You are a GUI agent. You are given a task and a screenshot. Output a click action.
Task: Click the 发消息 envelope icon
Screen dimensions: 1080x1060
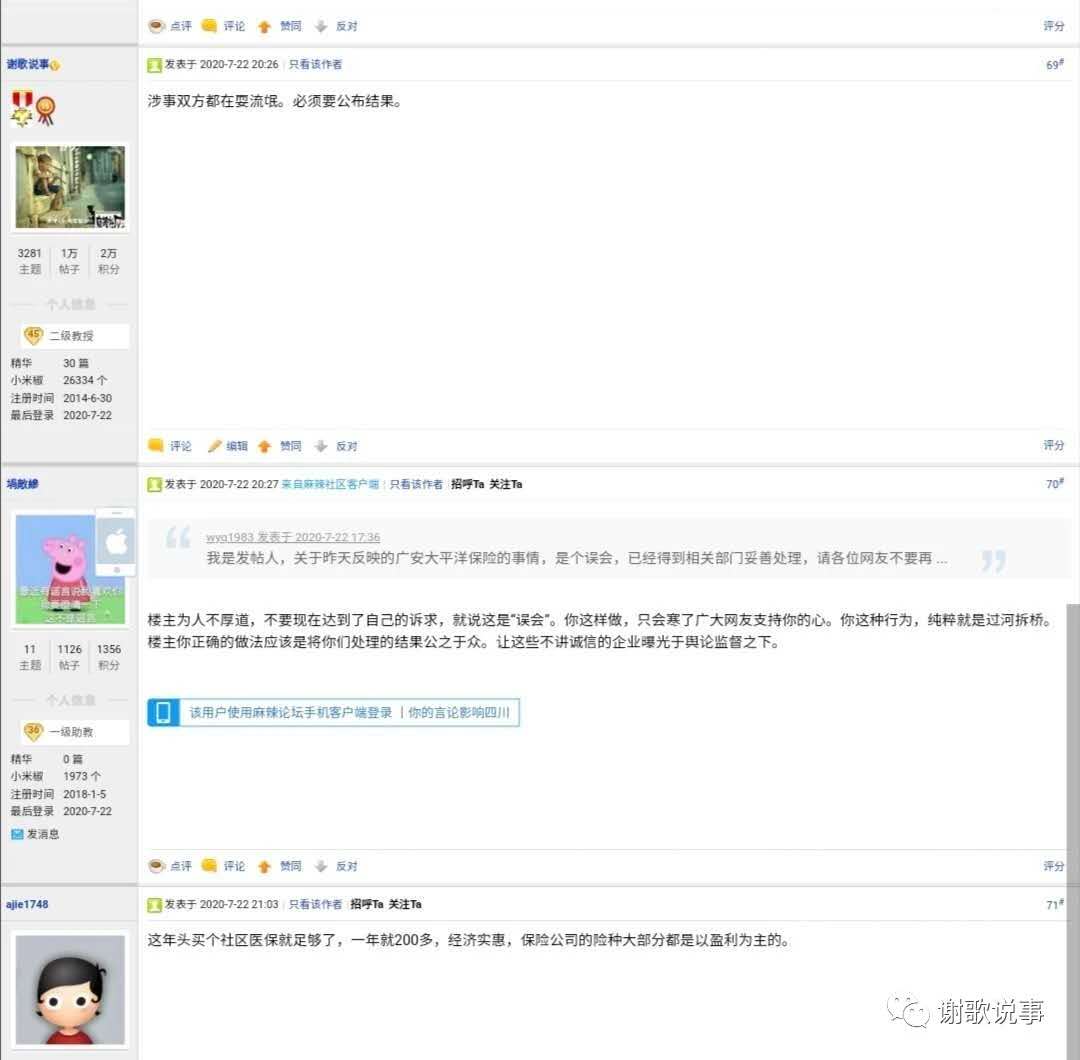(x=17, y=834)
